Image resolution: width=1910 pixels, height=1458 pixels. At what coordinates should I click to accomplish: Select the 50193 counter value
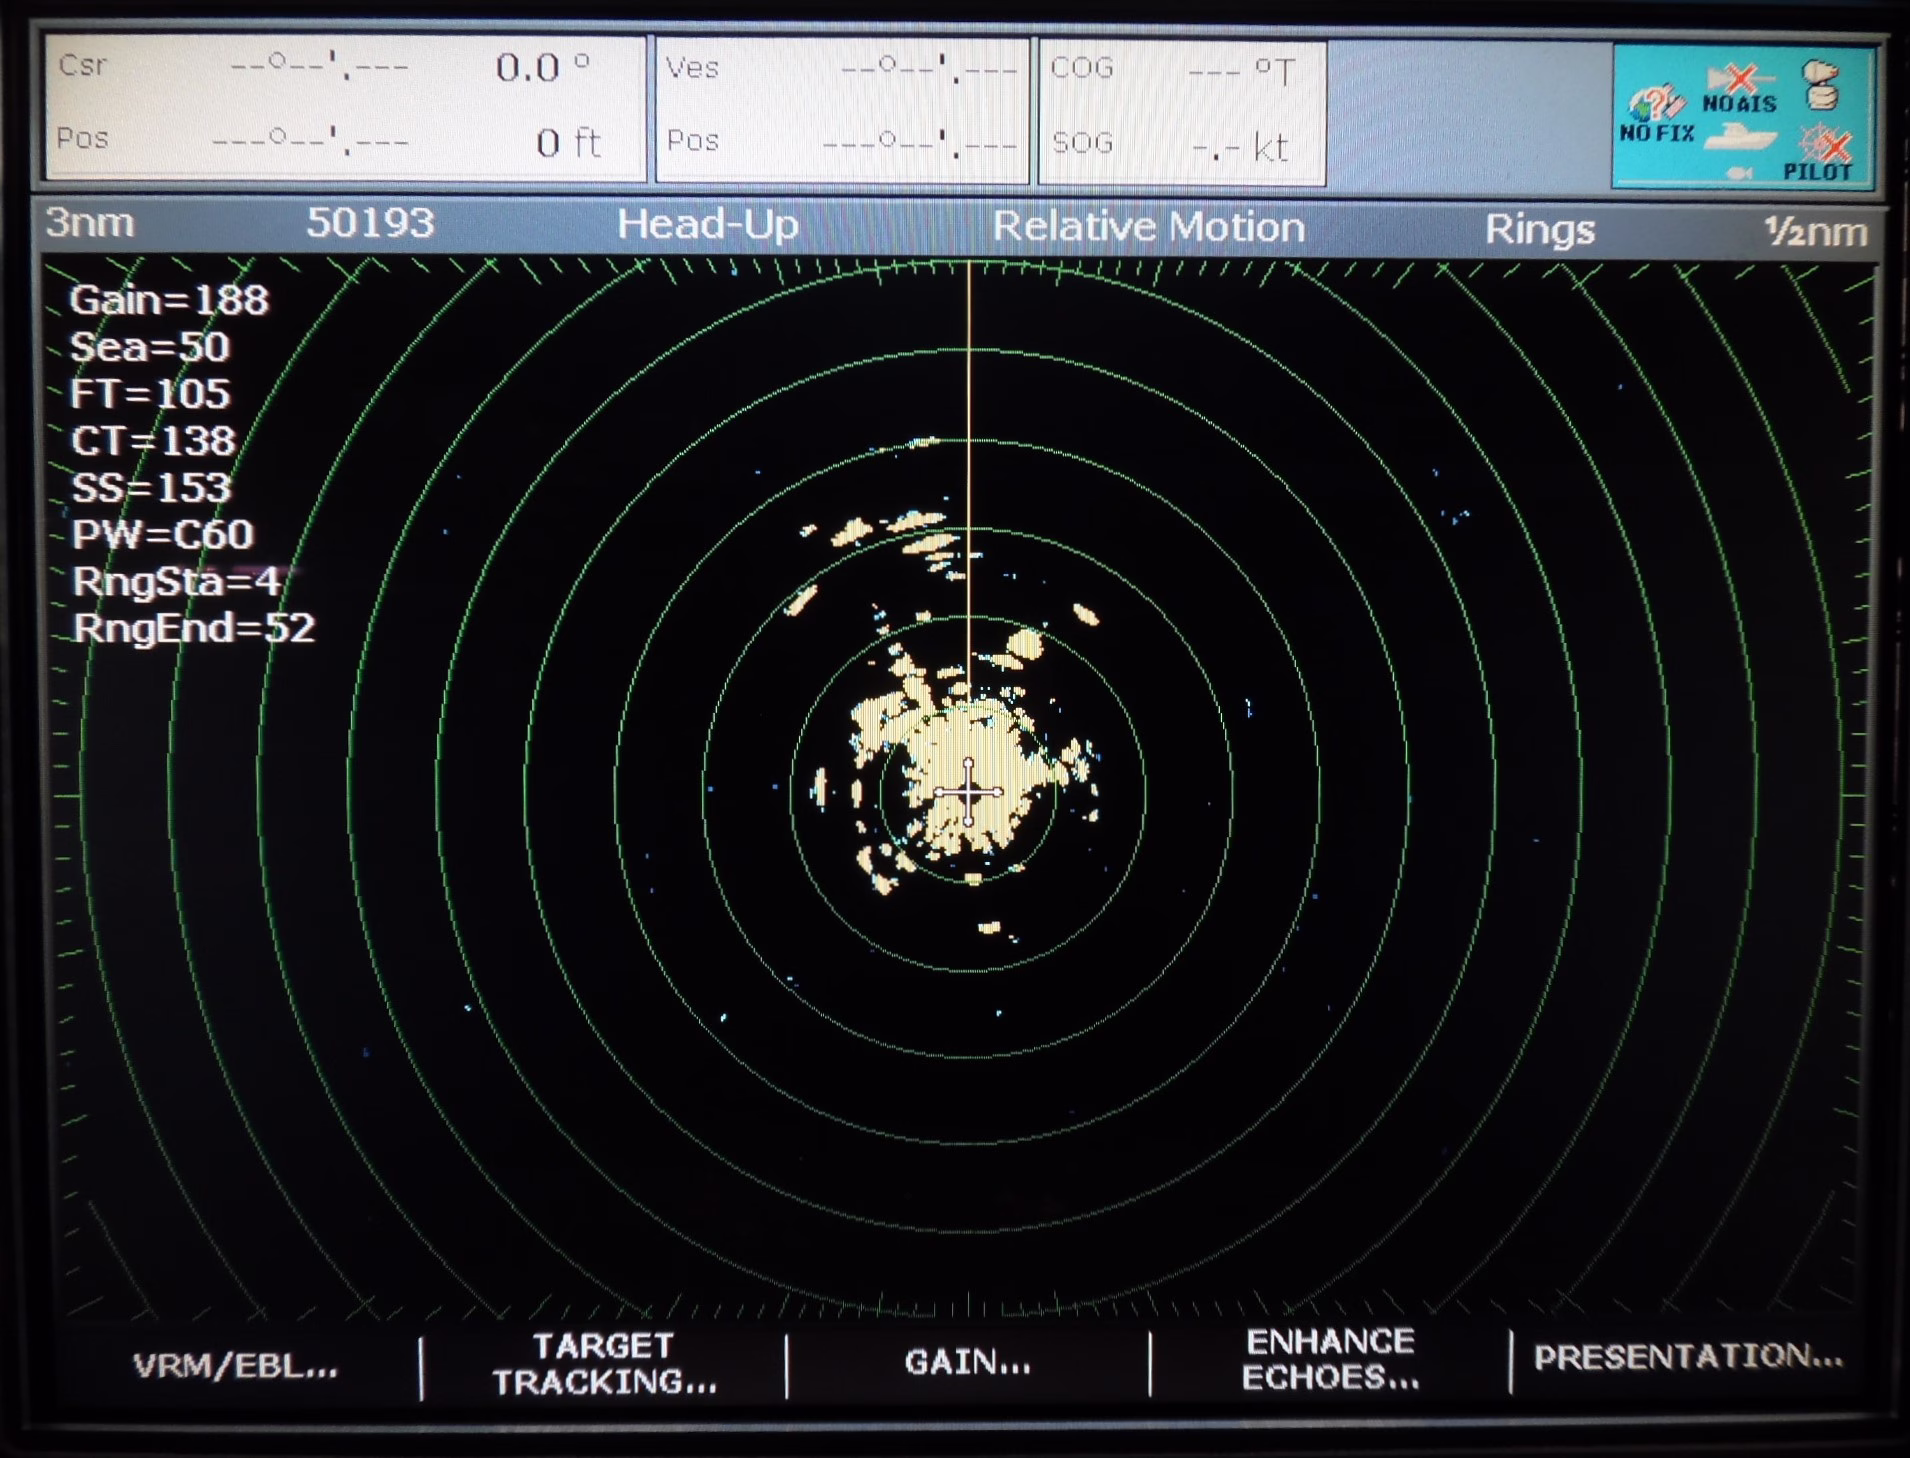[370, 223]
